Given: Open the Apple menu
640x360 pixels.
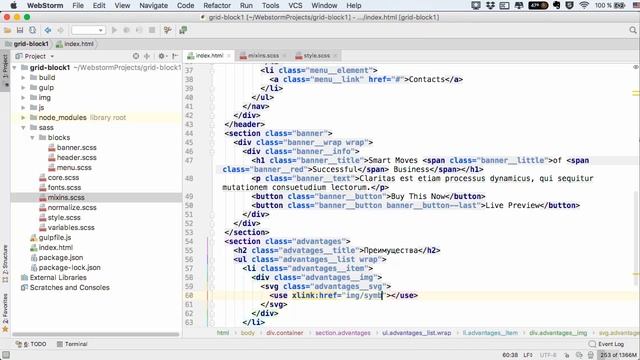Looking at the screenshot, I should pos(13,5).
